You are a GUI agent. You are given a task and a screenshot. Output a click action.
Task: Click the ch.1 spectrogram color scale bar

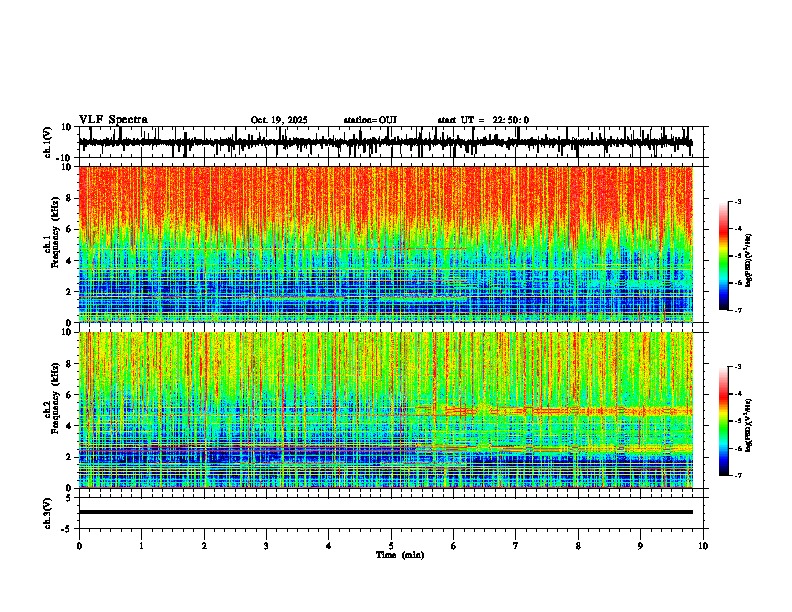coord(724,256)
